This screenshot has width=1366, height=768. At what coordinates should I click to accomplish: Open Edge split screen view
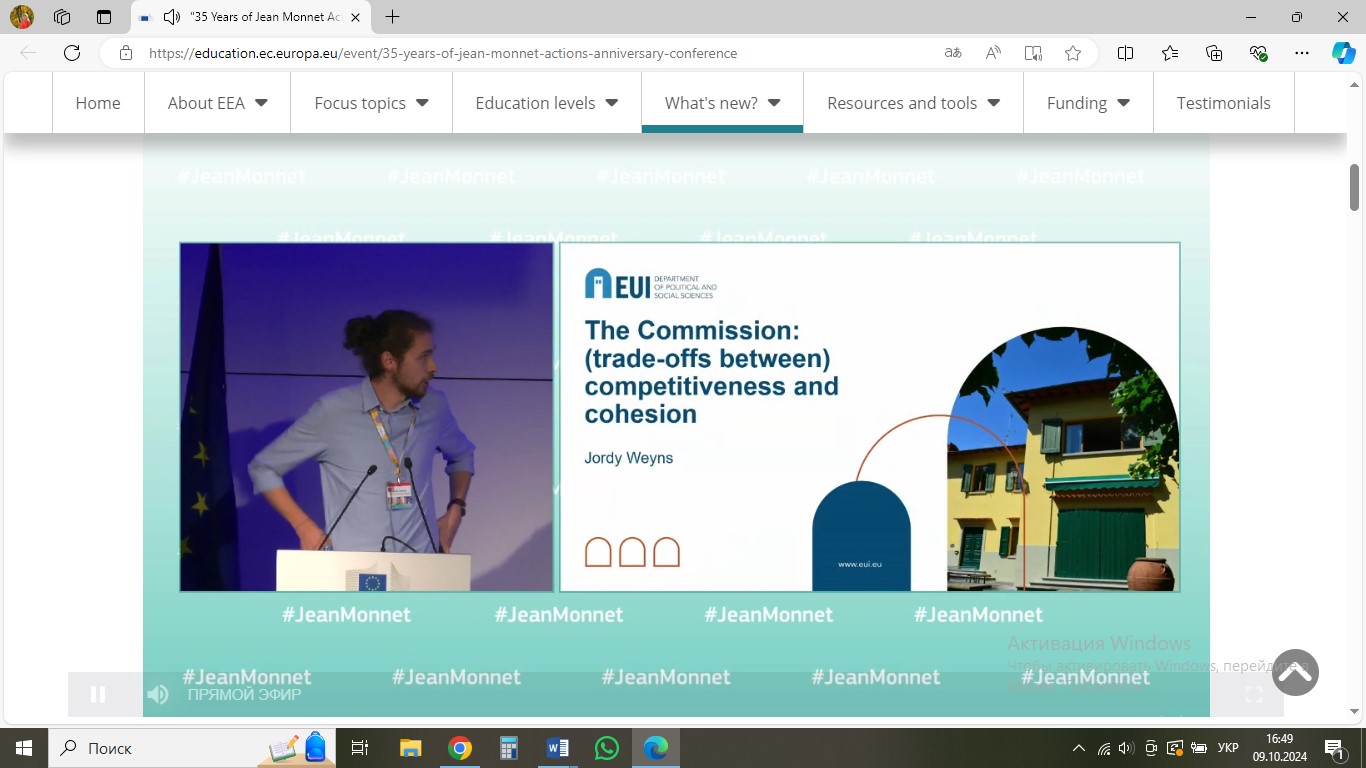click(x=1125, y=53)
